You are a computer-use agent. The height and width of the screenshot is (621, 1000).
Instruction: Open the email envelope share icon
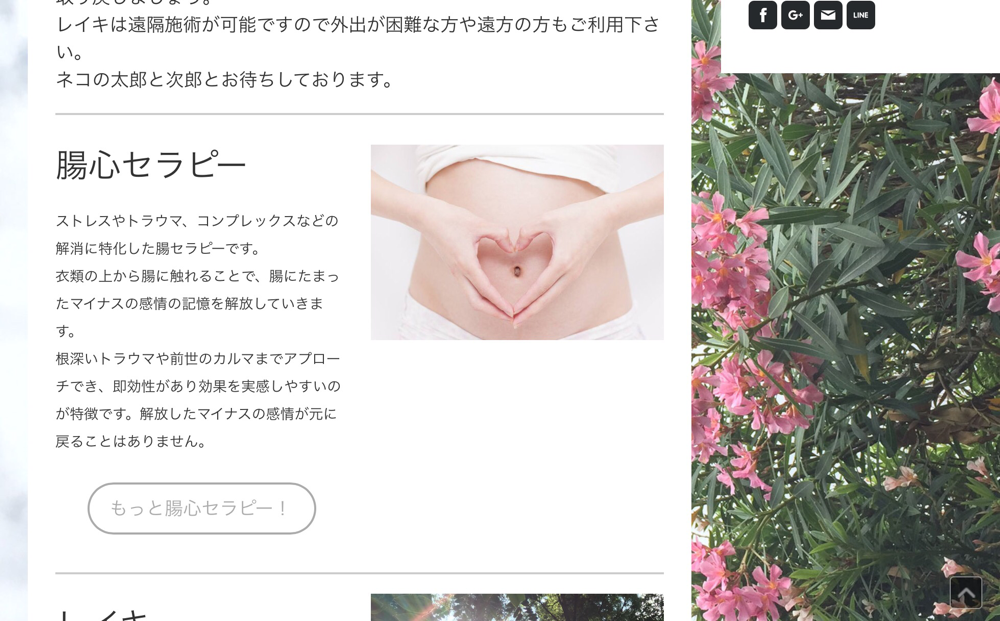(828, 15)
